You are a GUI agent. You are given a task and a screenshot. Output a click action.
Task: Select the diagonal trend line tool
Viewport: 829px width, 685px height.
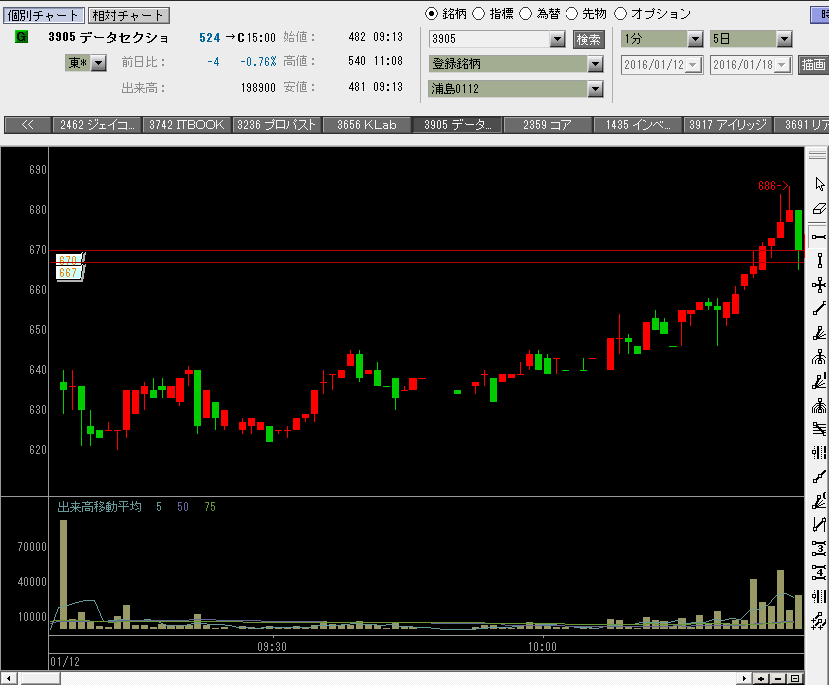point(819,308)
